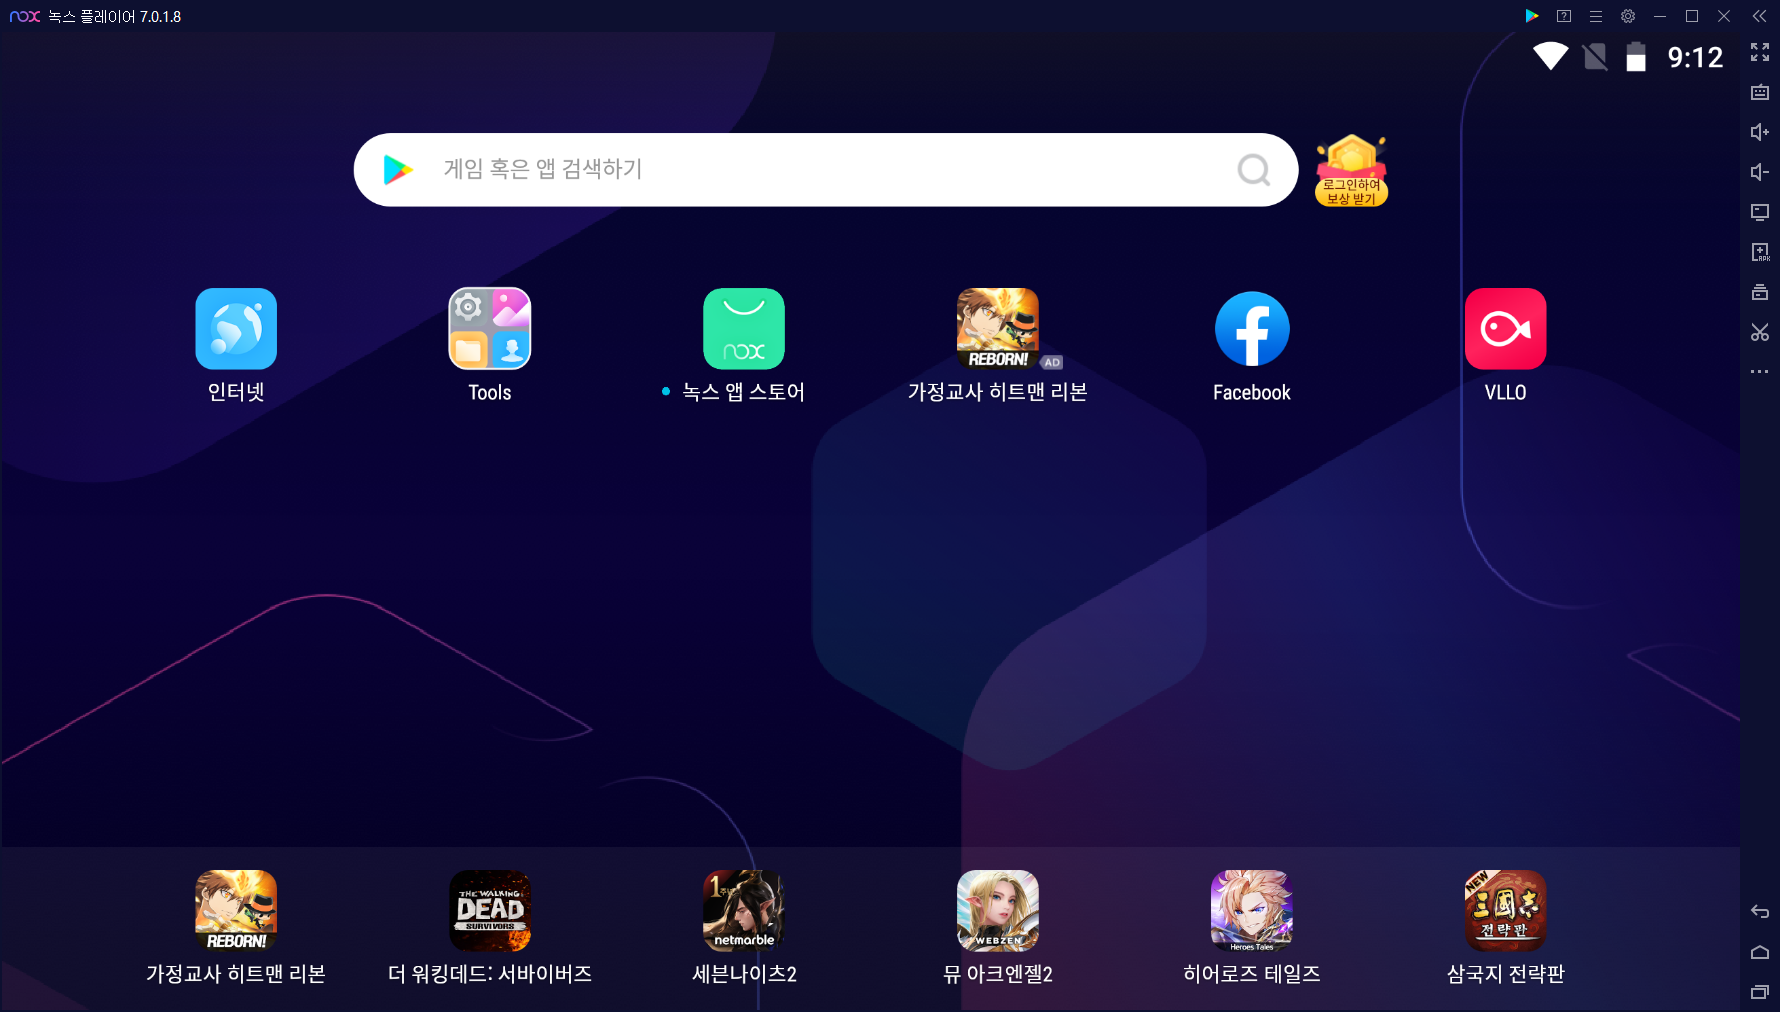
Task: Click the scissors screenshot icon
Action: (1760, 332)
